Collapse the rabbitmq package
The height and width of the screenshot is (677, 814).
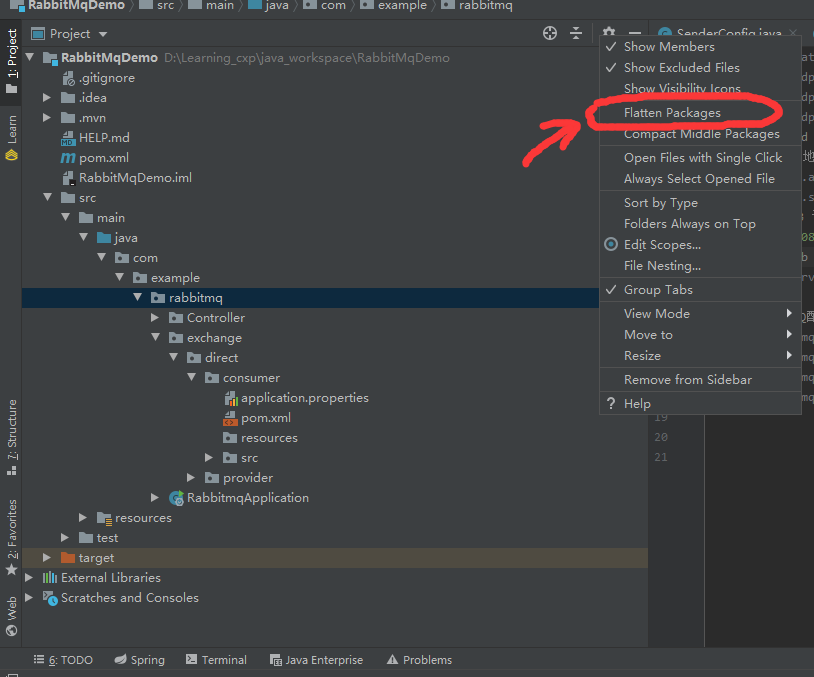tap(137, 297)
